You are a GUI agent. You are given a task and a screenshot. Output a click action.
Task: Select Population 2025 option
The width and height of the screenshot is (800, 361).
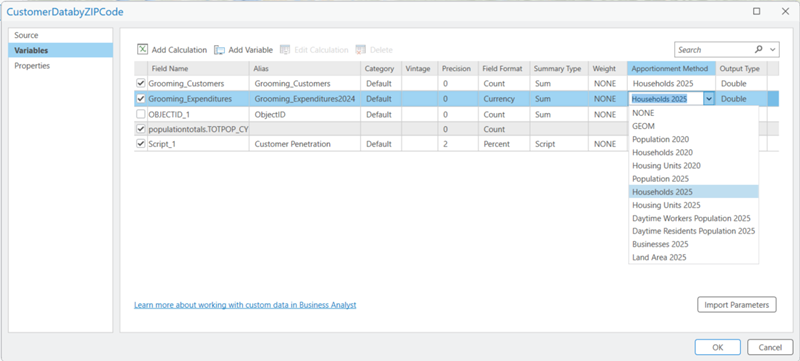tap(693, 179)
